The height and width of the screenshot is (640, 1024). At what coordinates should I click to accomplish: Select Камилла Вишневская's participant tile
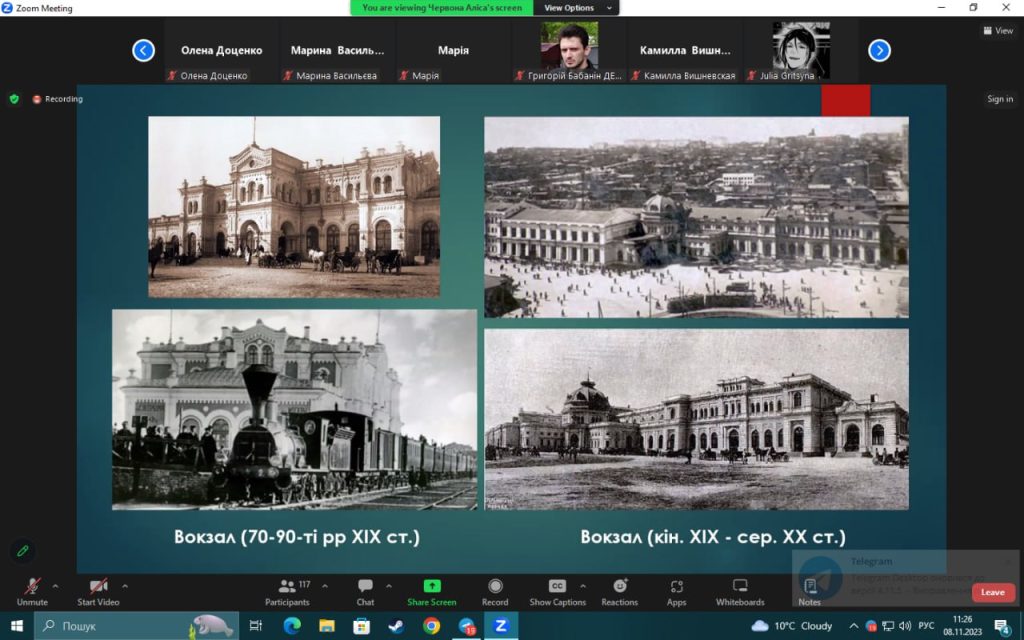tap(684, 52)
